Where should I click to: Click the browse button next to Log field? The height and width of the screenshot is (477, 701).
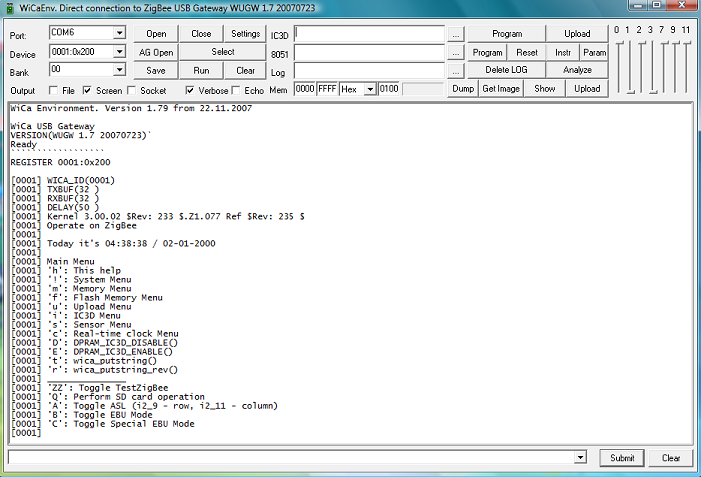[x=456, y=72]
